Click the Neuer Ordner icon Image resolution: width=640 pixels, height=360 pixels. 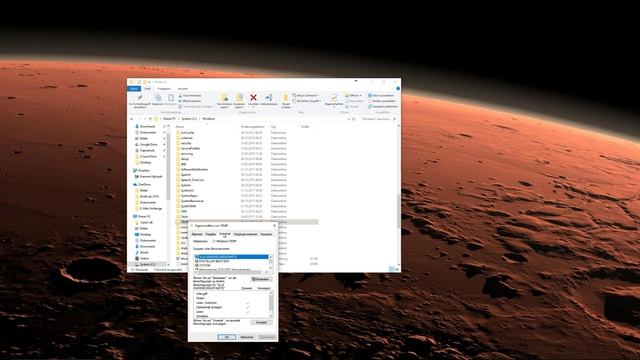[286, 98]
